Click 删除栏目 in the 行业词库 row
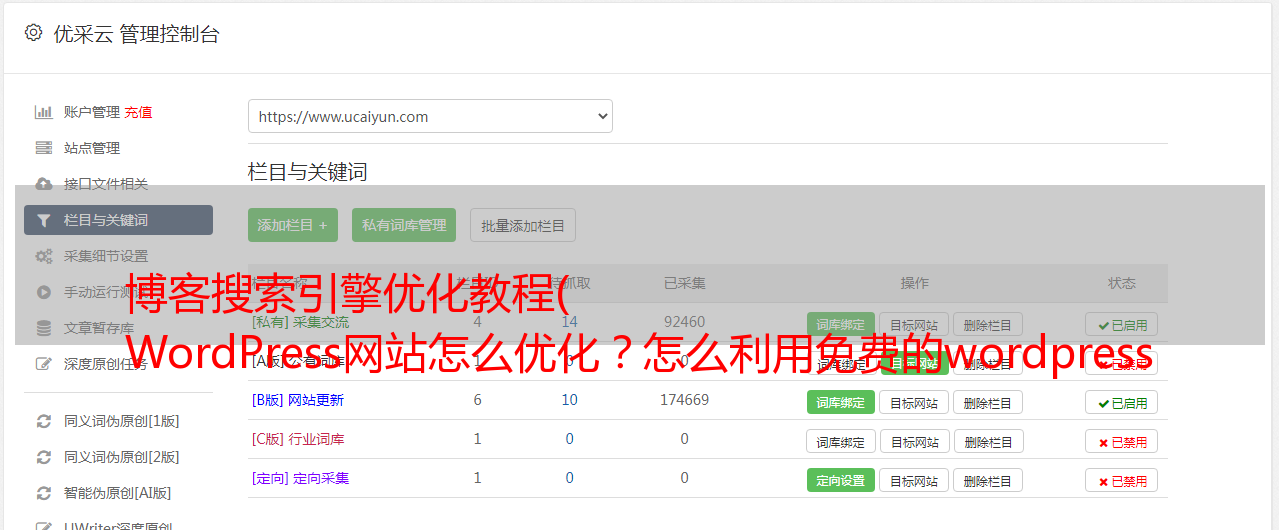 pyautogui.click(x=988, y=441)
